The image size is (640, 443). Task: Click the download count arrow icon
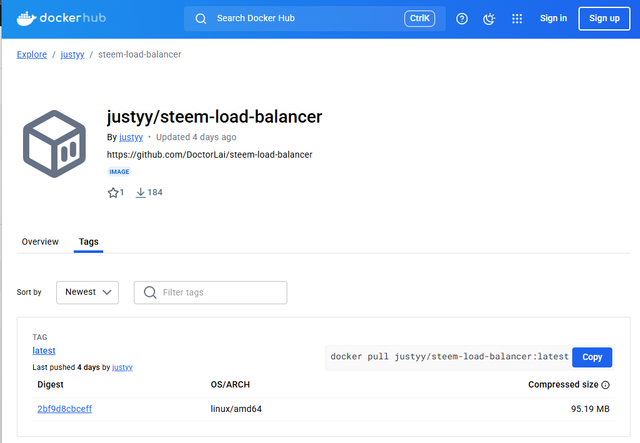[x=140, y=192]
